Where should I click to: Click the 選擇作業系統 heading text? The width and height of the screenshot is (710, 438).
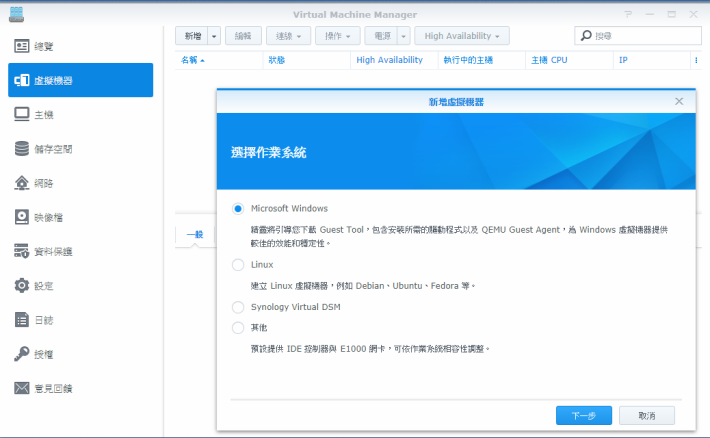[269, 152]
